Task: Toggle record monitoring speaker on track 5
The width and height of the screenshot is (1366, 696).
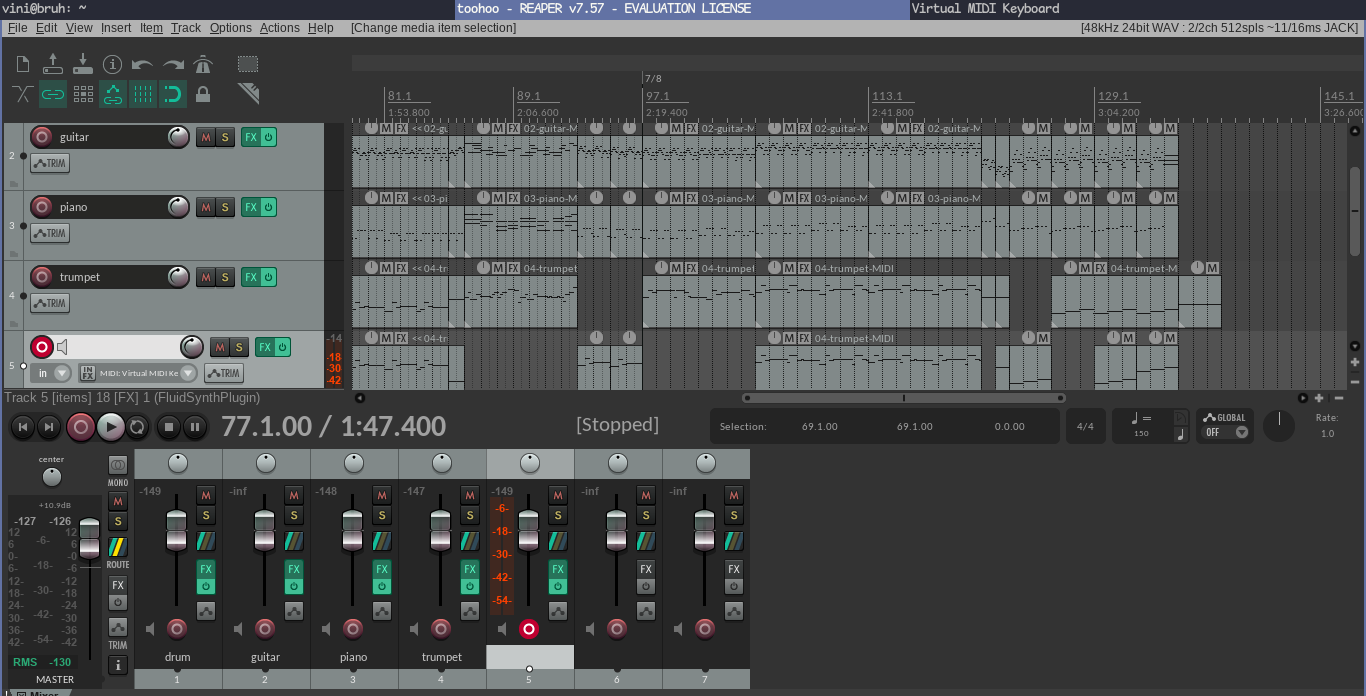Action: [x=63, y=347]
